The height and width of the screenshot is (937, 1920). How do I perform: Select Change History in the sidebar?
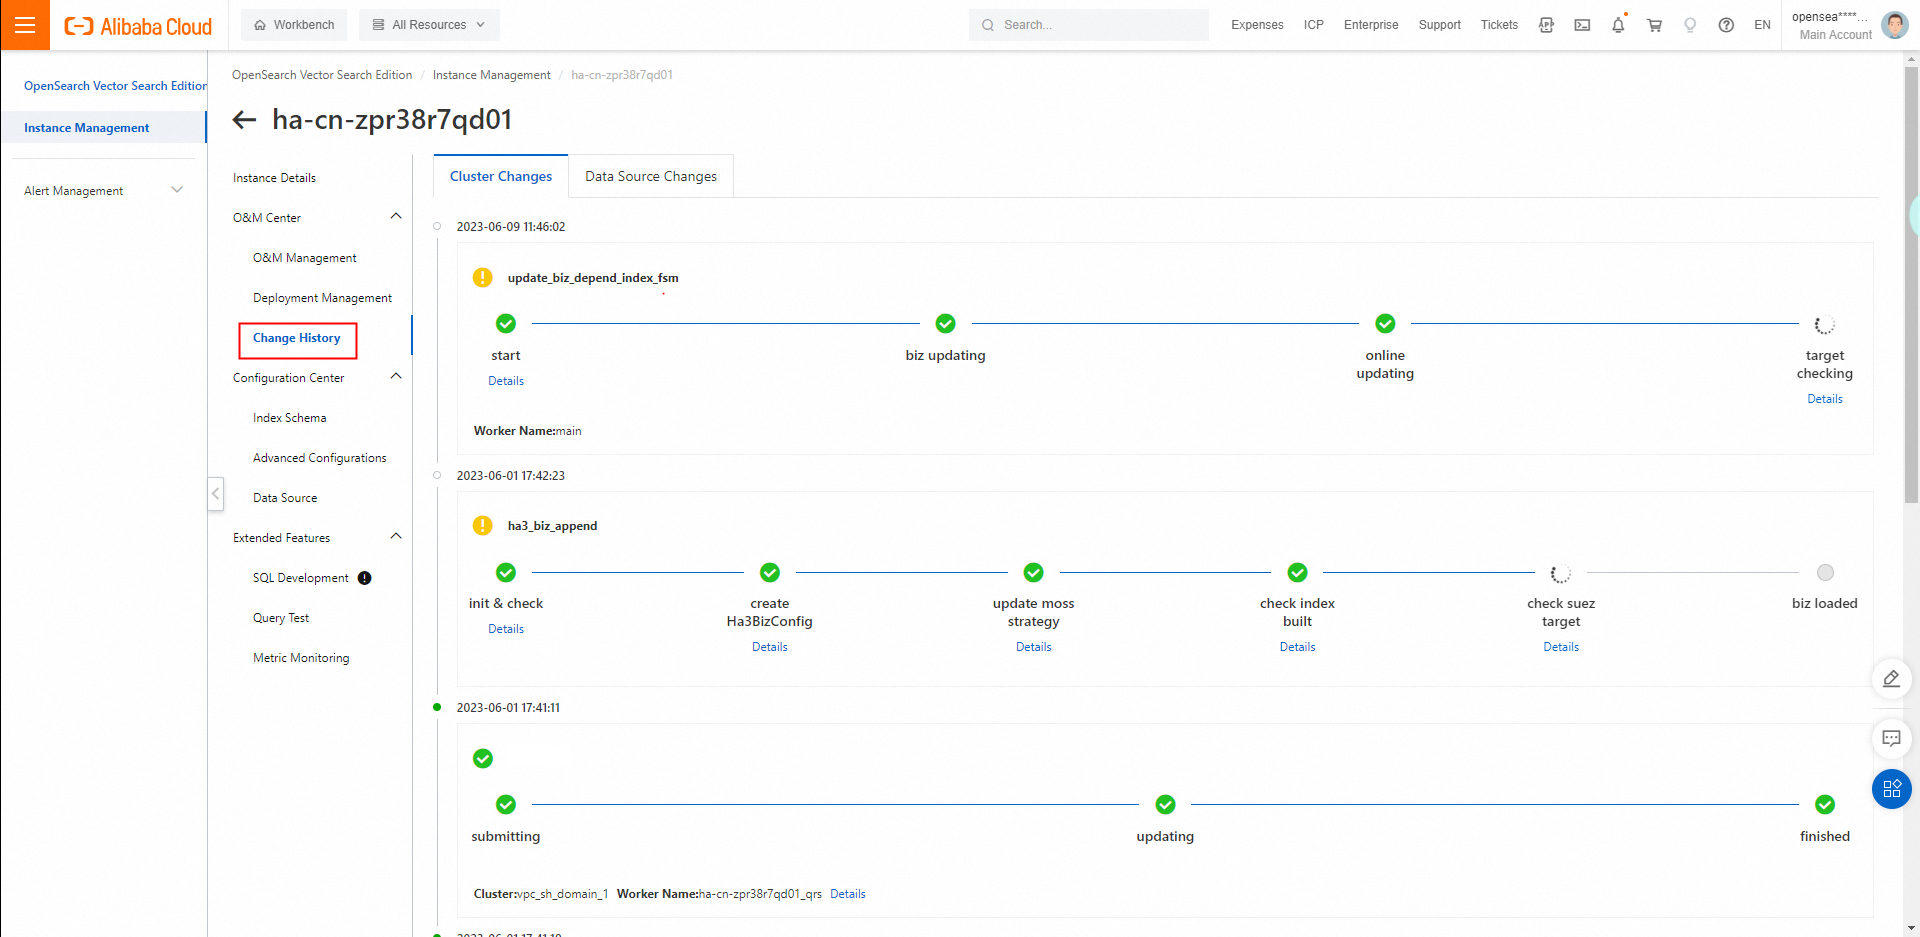click(x=297, y=339)
